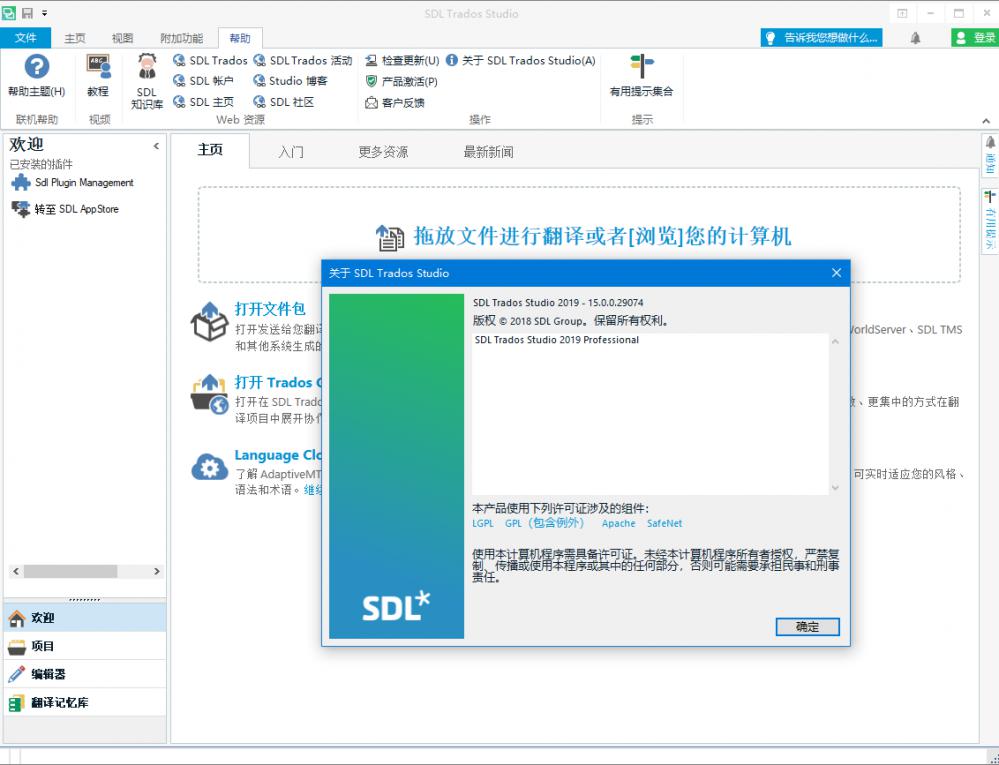Switch to the 主页 ribbon tab
999x765 pixels.
click(75, 38)
